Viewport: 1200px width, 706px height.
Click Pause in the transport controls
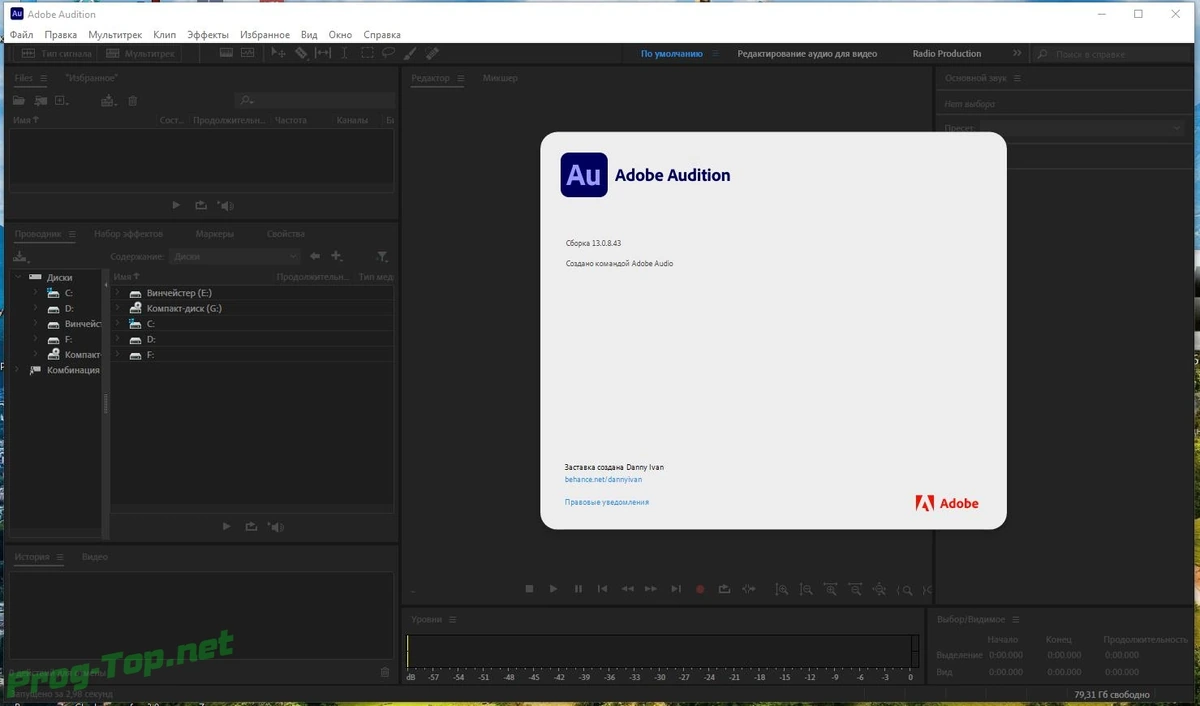click(578, 589)
